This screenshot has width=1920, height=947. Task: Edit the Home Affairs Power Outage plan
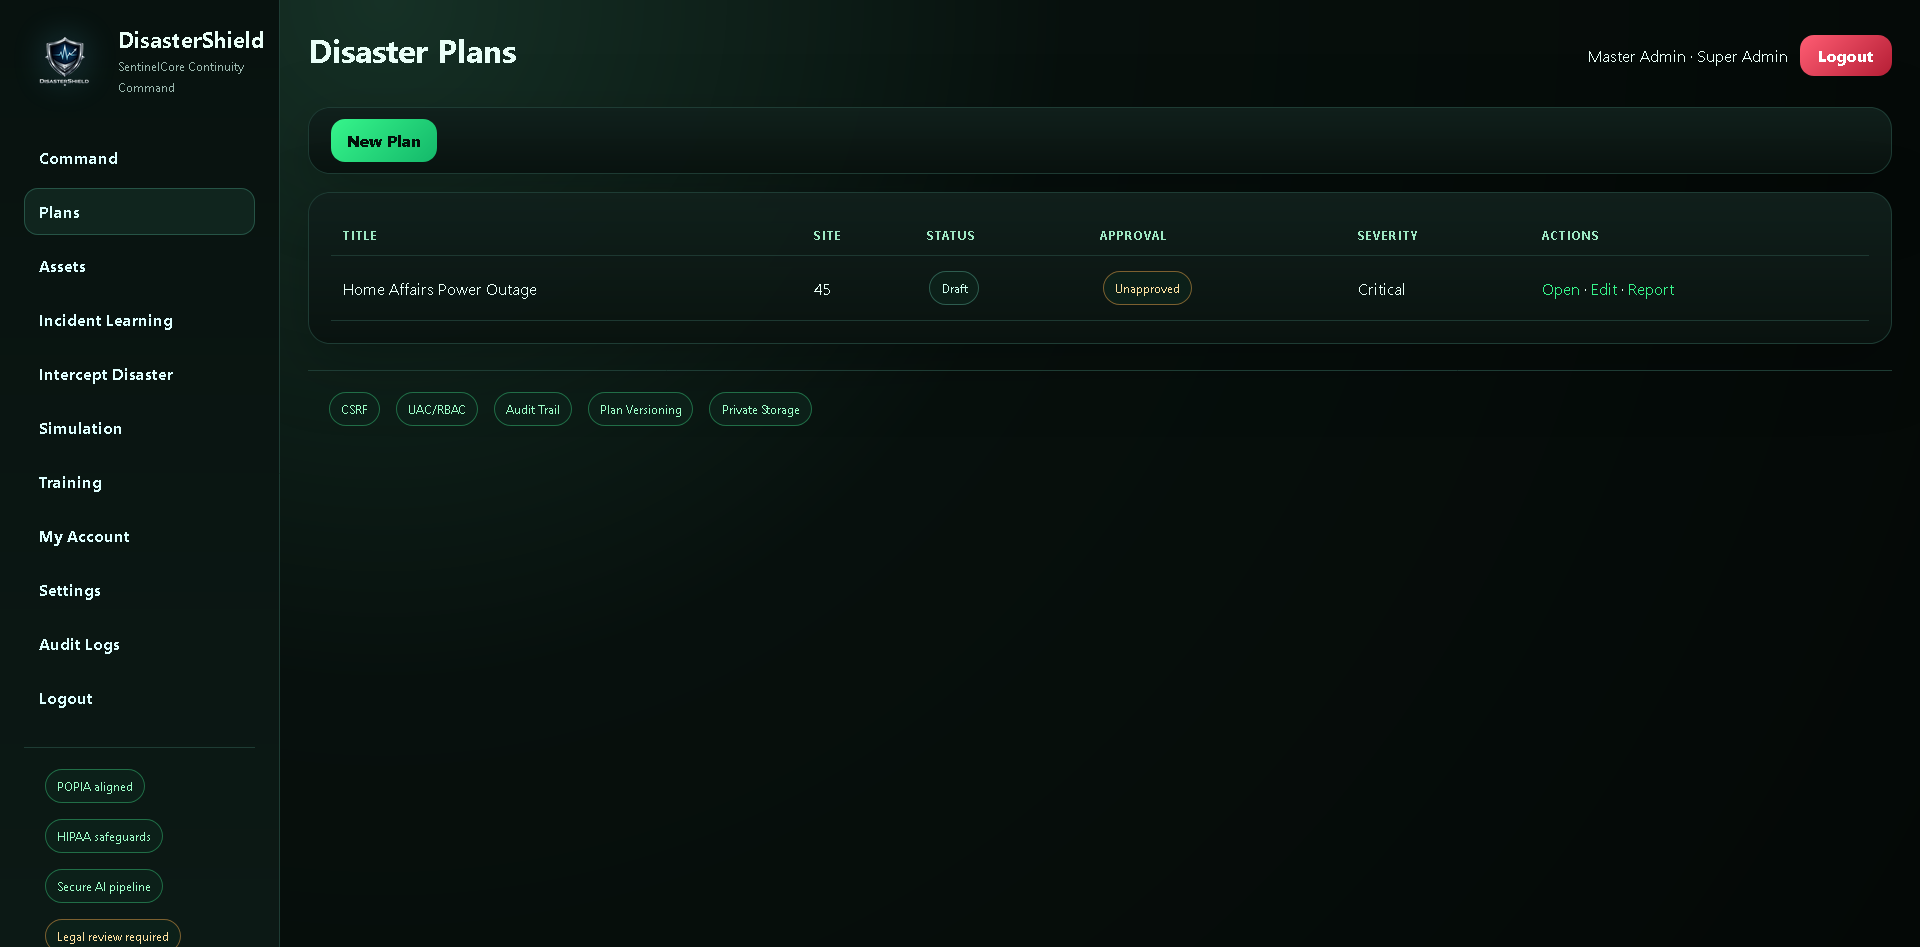pos(1603,289)
